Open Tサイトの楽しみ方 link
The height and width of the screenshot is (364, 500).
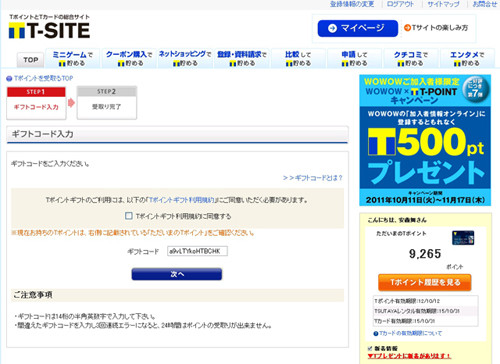436,28
